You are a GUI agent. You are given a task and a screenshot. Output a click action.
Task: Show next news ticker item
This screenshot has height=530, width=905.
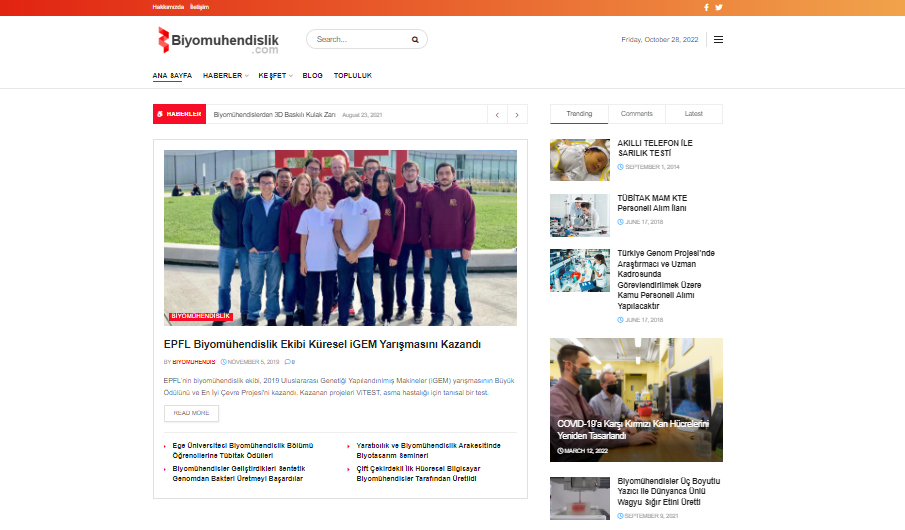coord(517,115)
